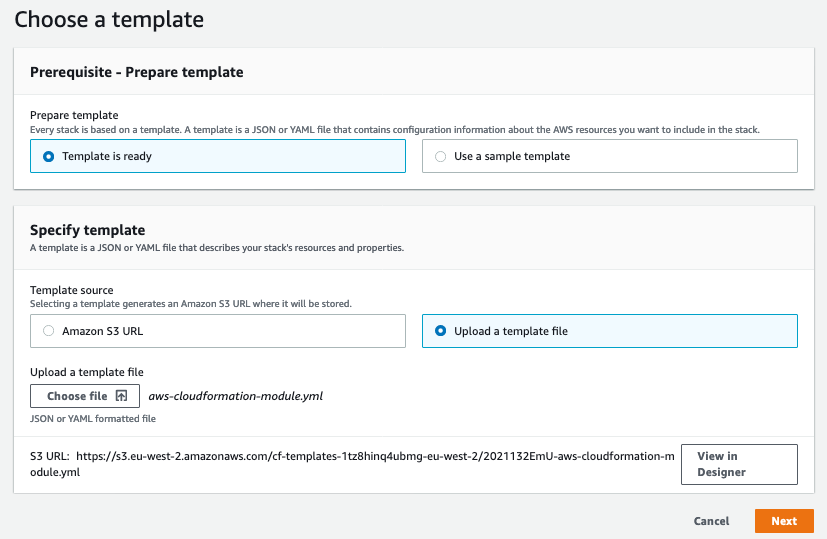Image resolution: width=827 pixels, height=539 pixels.
Task: Select the "Template is ready" radio button
Action: (48, 156)
